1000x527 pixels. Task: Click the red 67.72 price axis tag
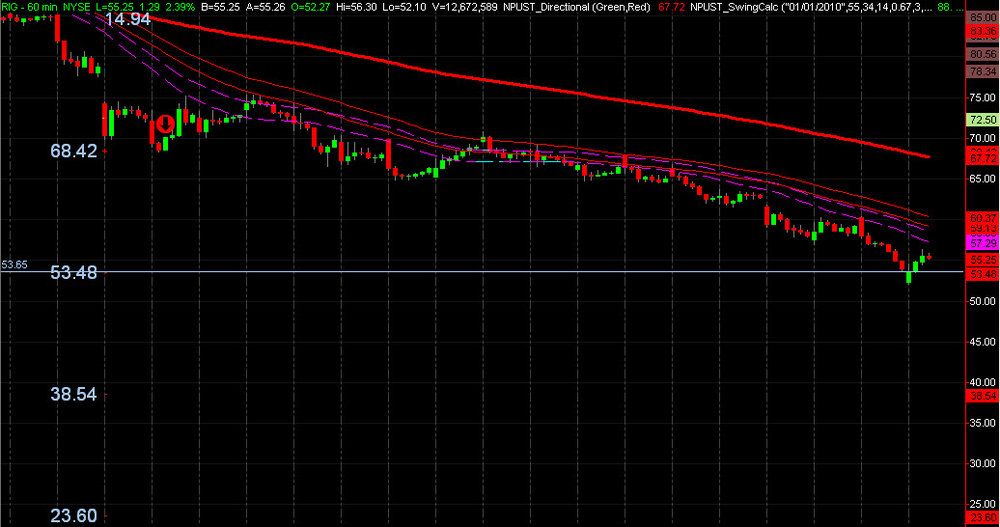pyautogui.click(x=983, y=158)
